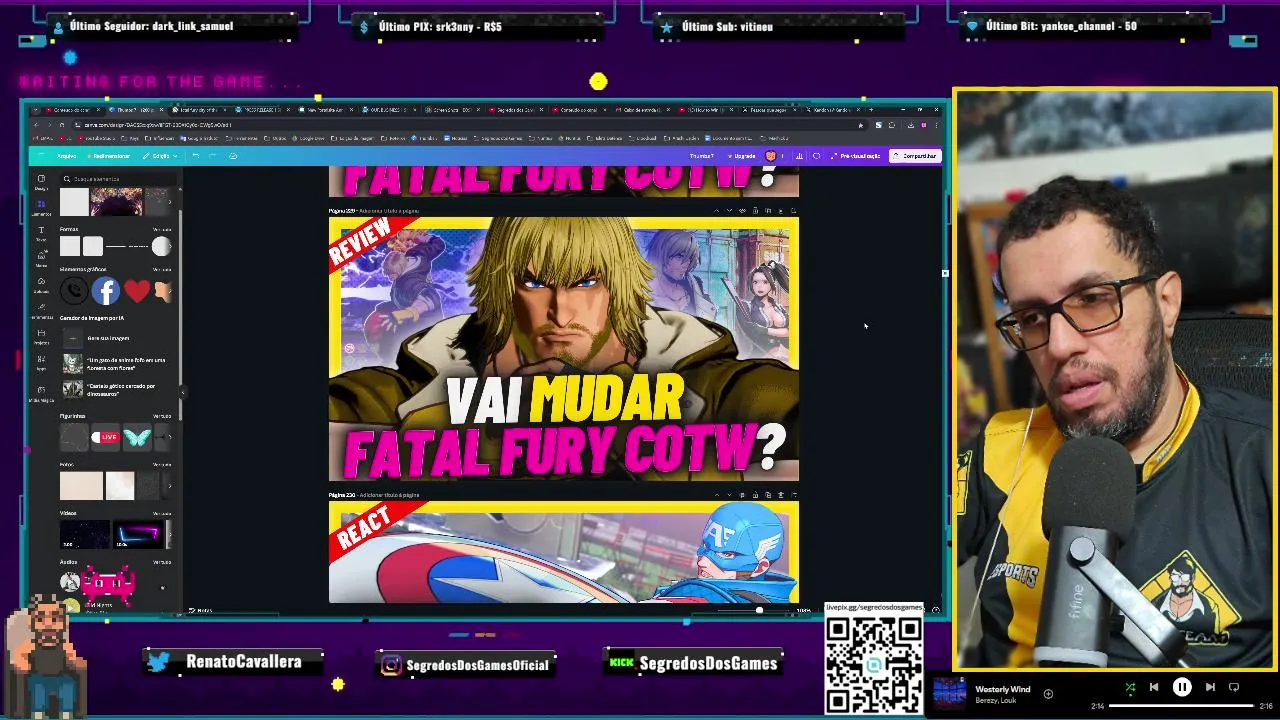This screenshot has height=720, width=1280.
Task: Click the Busque elementos search field
Action: pyautogui.click(x=120, y=179)
